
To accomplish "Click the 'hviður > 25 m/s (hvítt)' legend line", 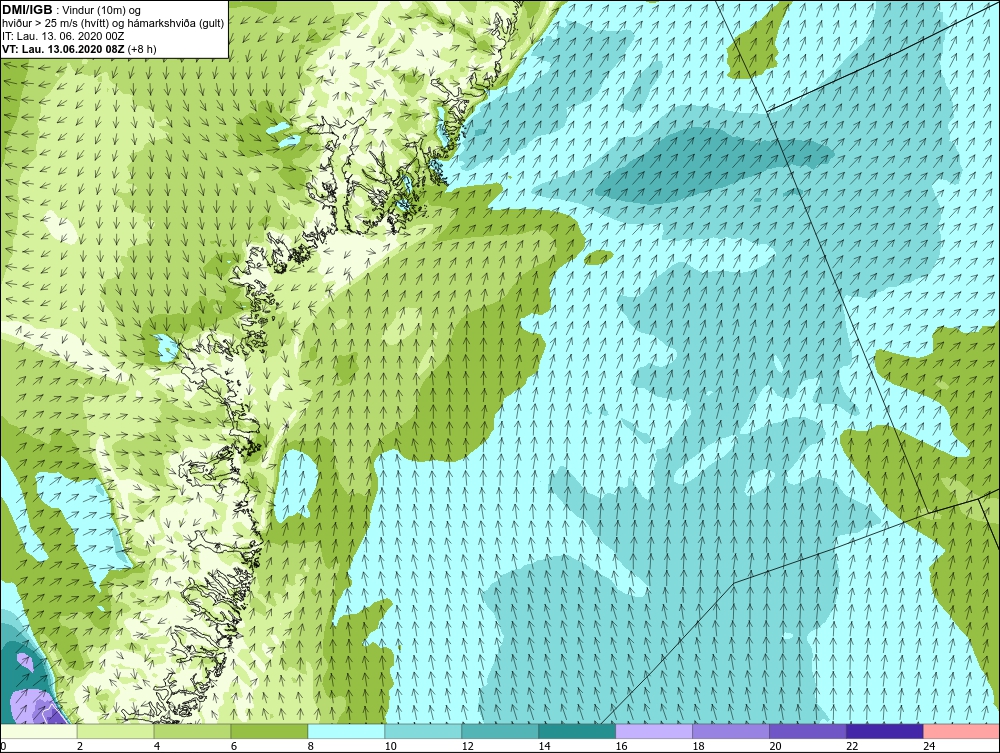I will point(113,24).
